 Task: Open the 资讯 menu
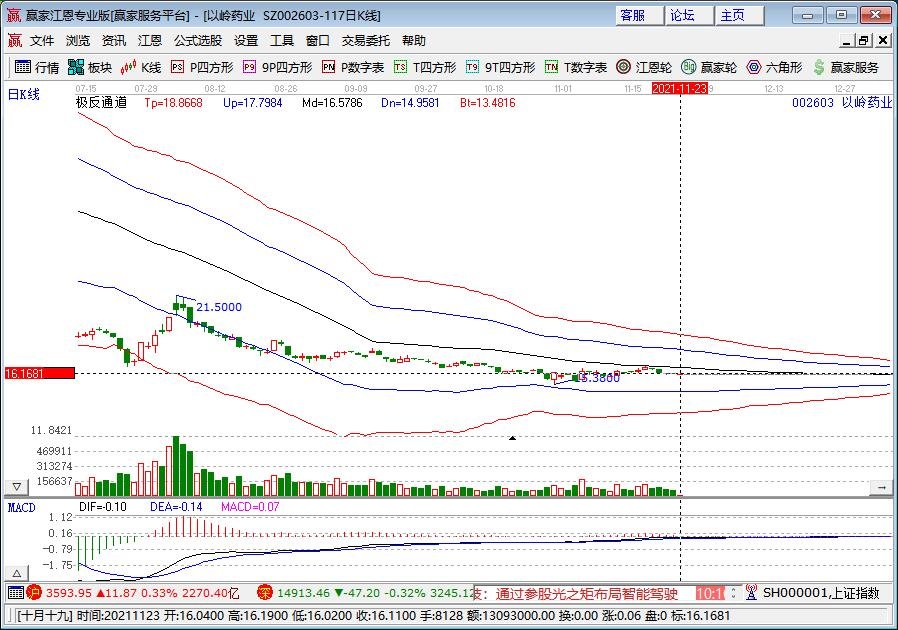point(114,41)
